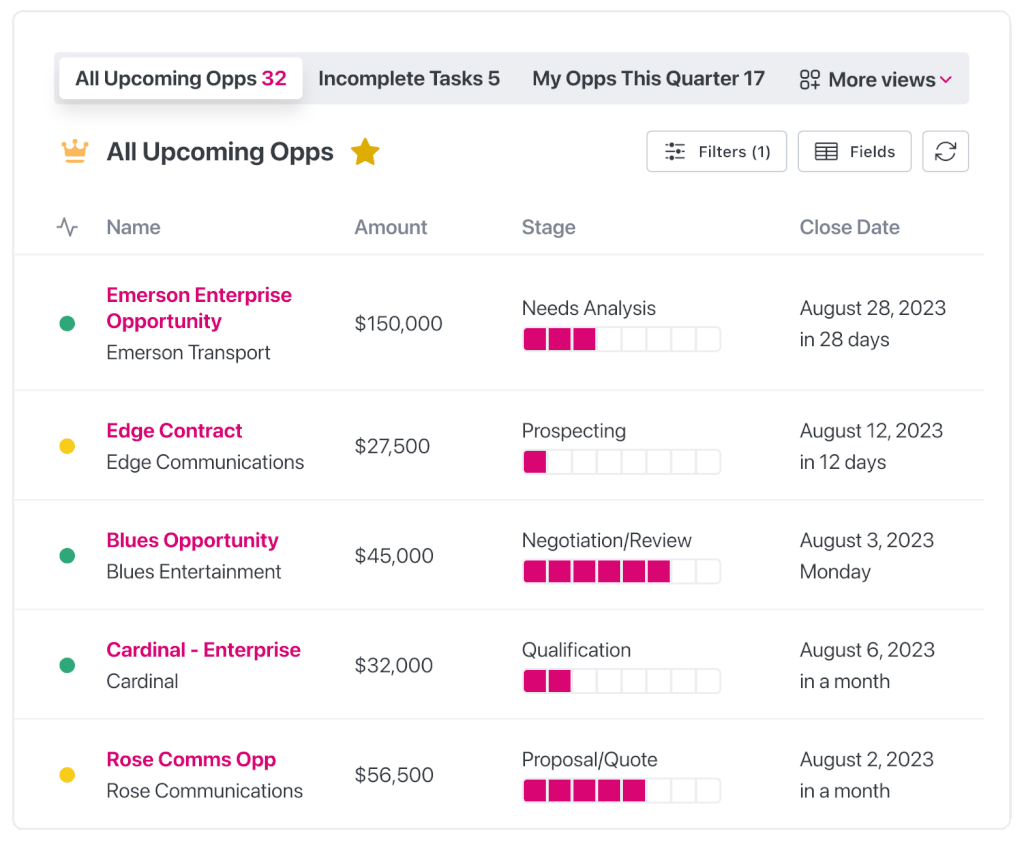Click the $45,000 amount cell
1024x861 pixels.
tap(394, 556)
